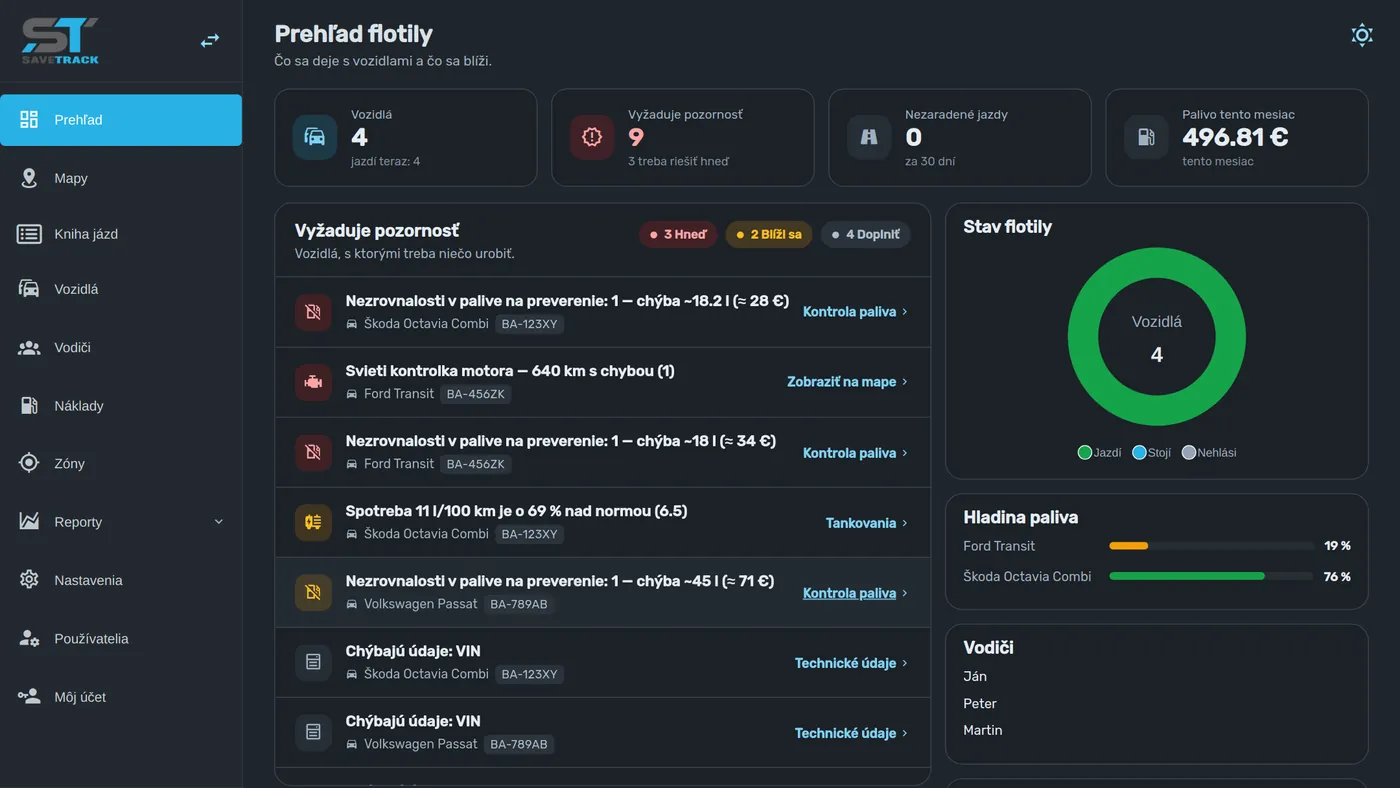Collapse sidebar with the swap arrows icon
The height and width of the screenshot is (788, 1400).
point(210,41)
